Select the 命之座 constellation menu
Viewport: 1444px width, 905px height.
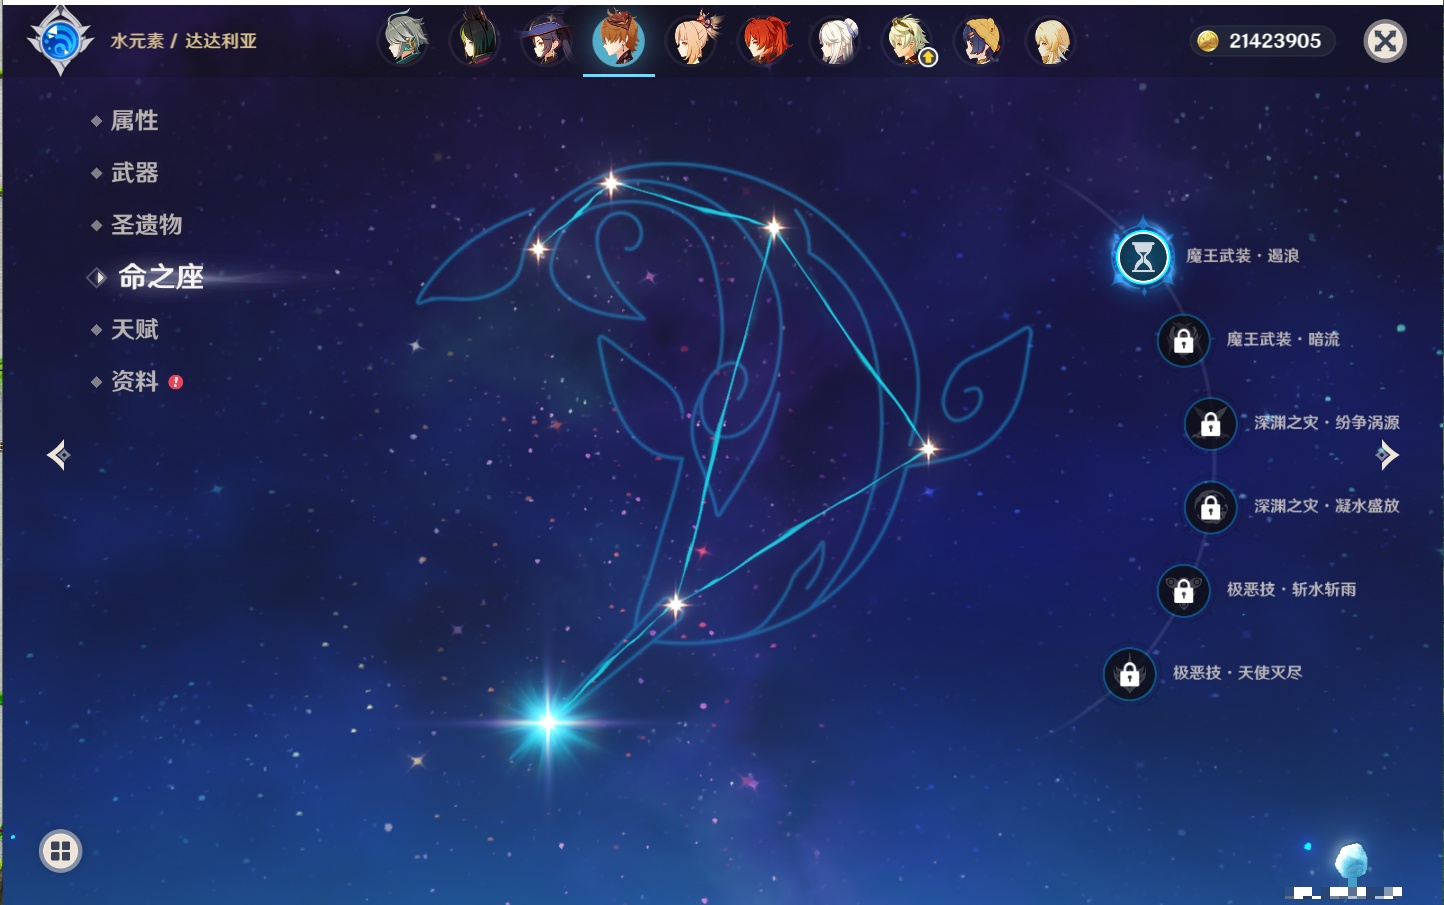pos(160,277)
